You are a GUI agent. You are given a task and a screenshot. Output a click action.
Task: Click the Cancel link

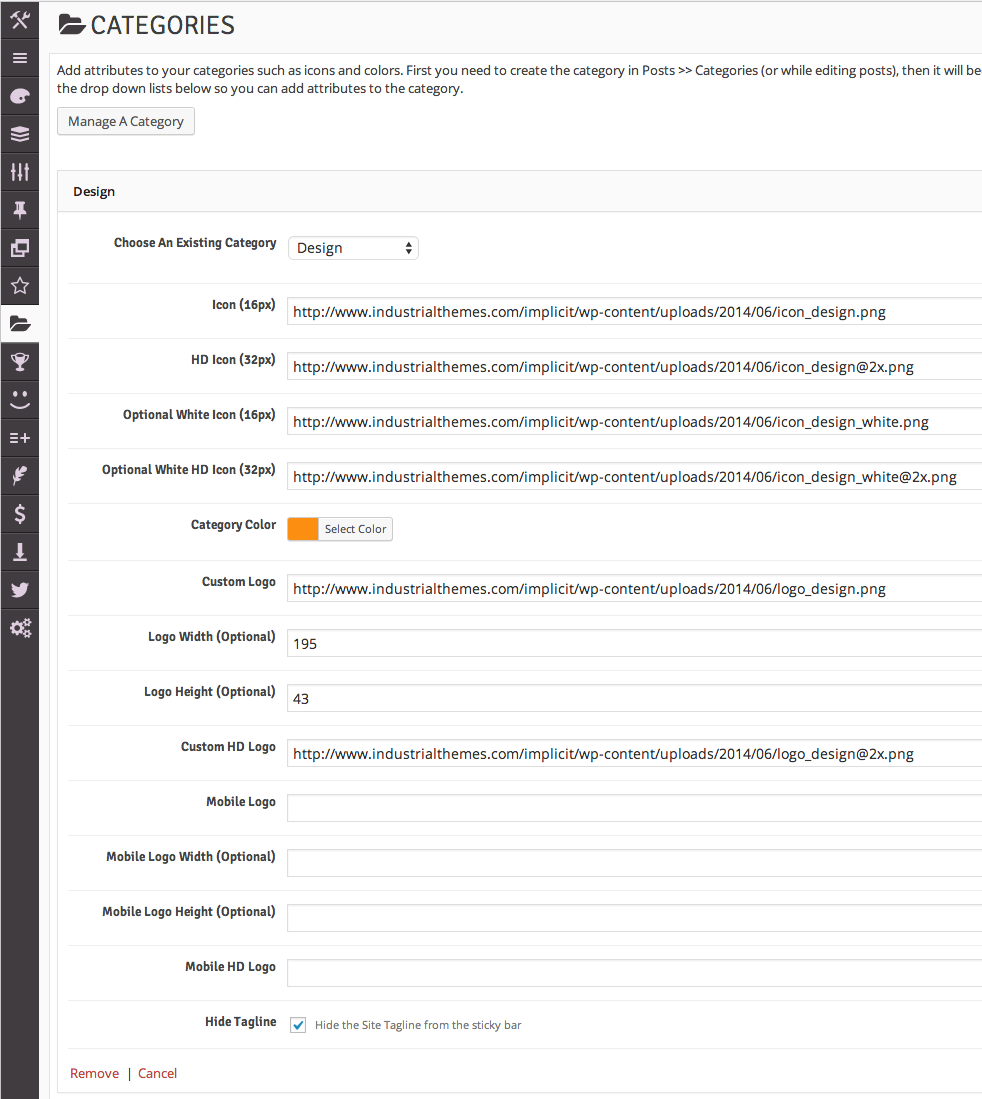tap(157, 1073)
